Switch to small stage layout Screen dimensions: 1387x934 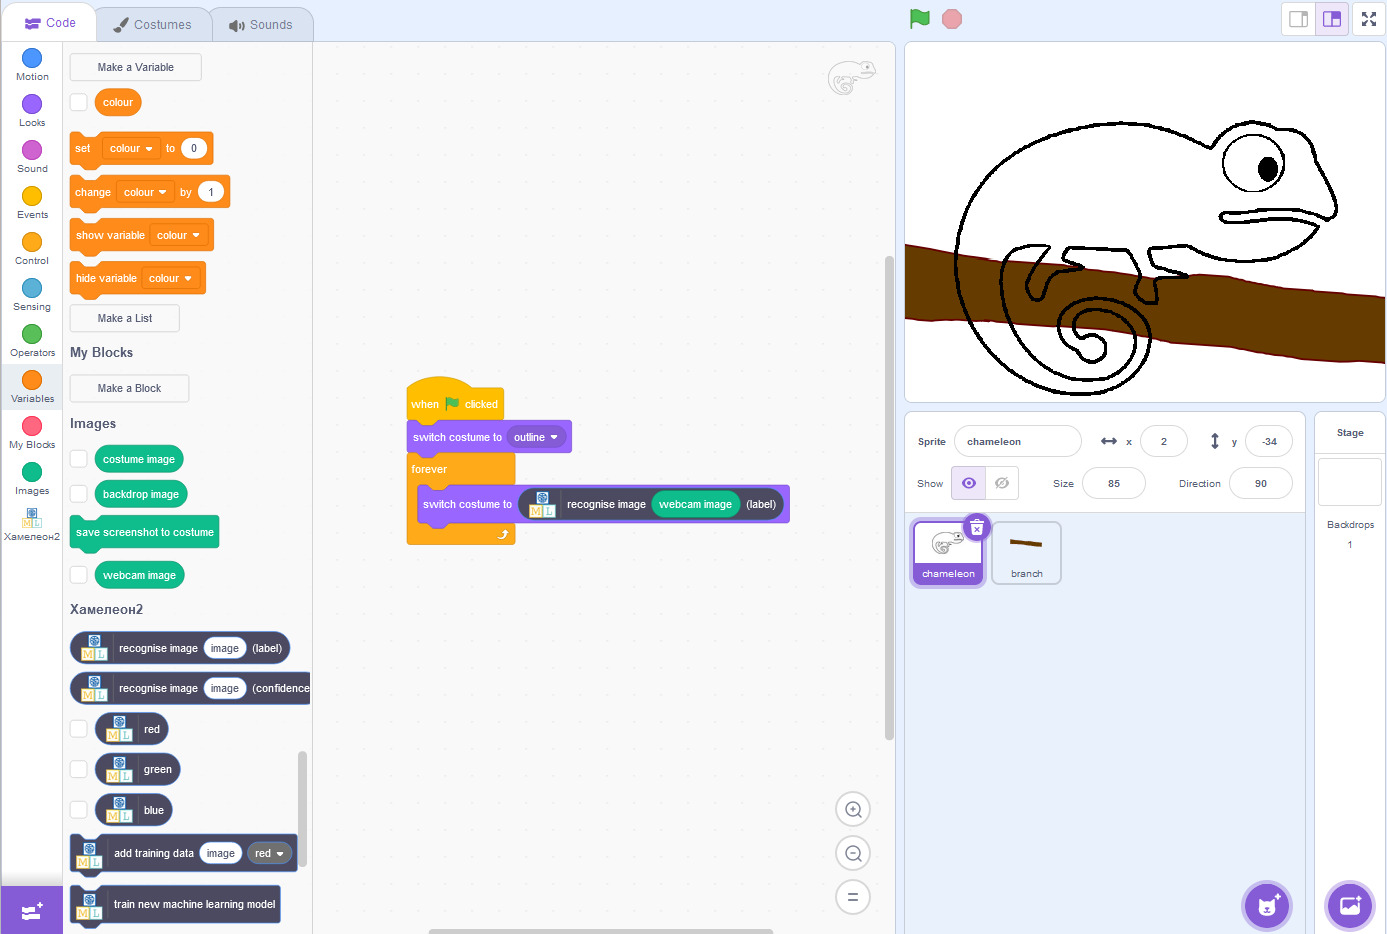click(1298, 19)
